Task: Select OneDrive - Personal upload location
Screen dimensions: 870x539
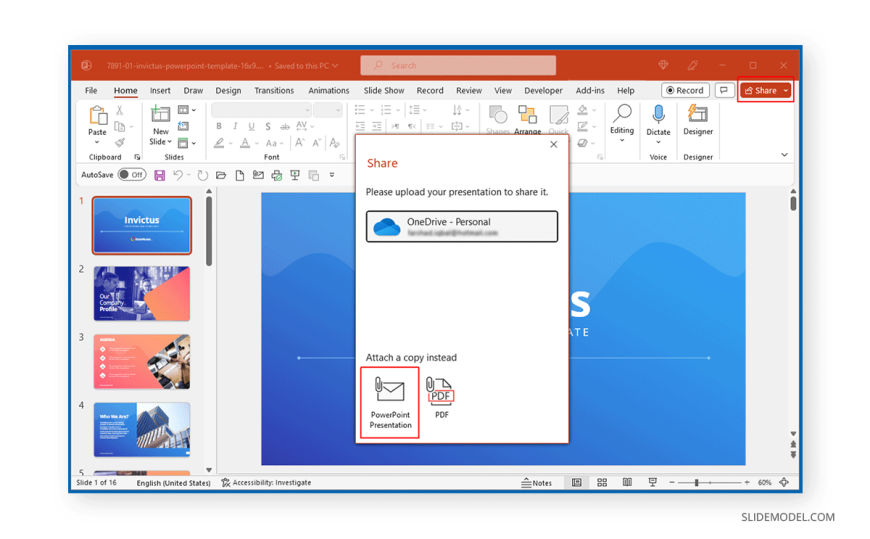Action: coord(462,226)
